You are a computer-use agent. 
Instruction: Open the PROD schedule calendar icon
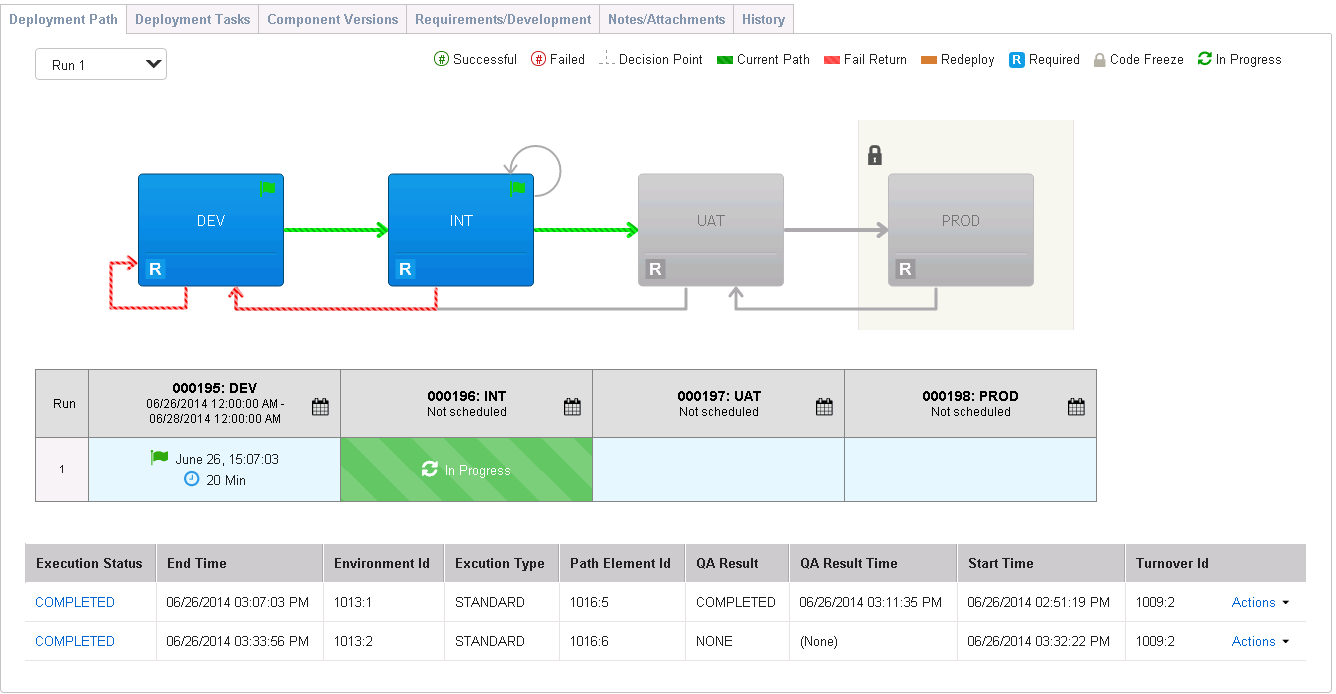coord(1076,407)
